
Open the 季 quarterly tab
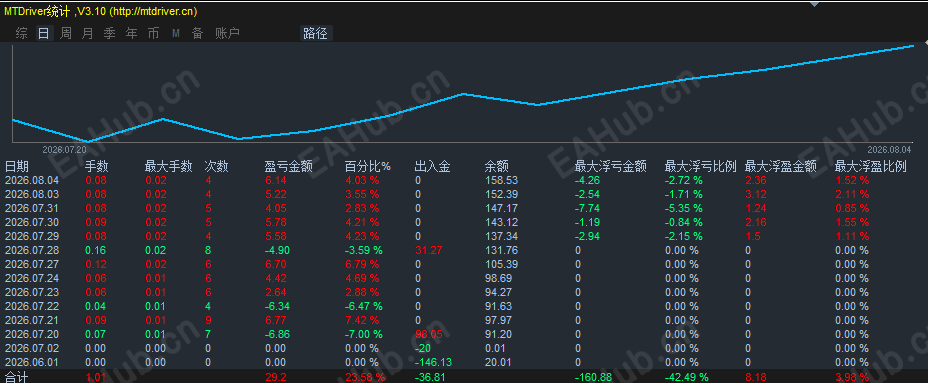point(109,34)
